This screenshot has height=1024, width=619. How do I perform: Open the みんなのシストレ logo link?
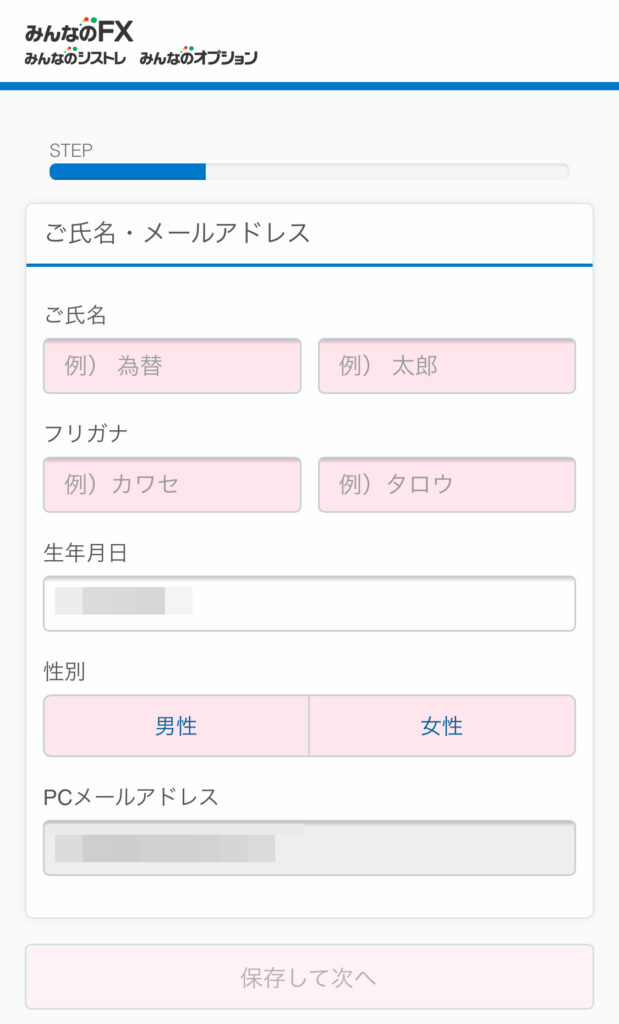pos(75,57)
